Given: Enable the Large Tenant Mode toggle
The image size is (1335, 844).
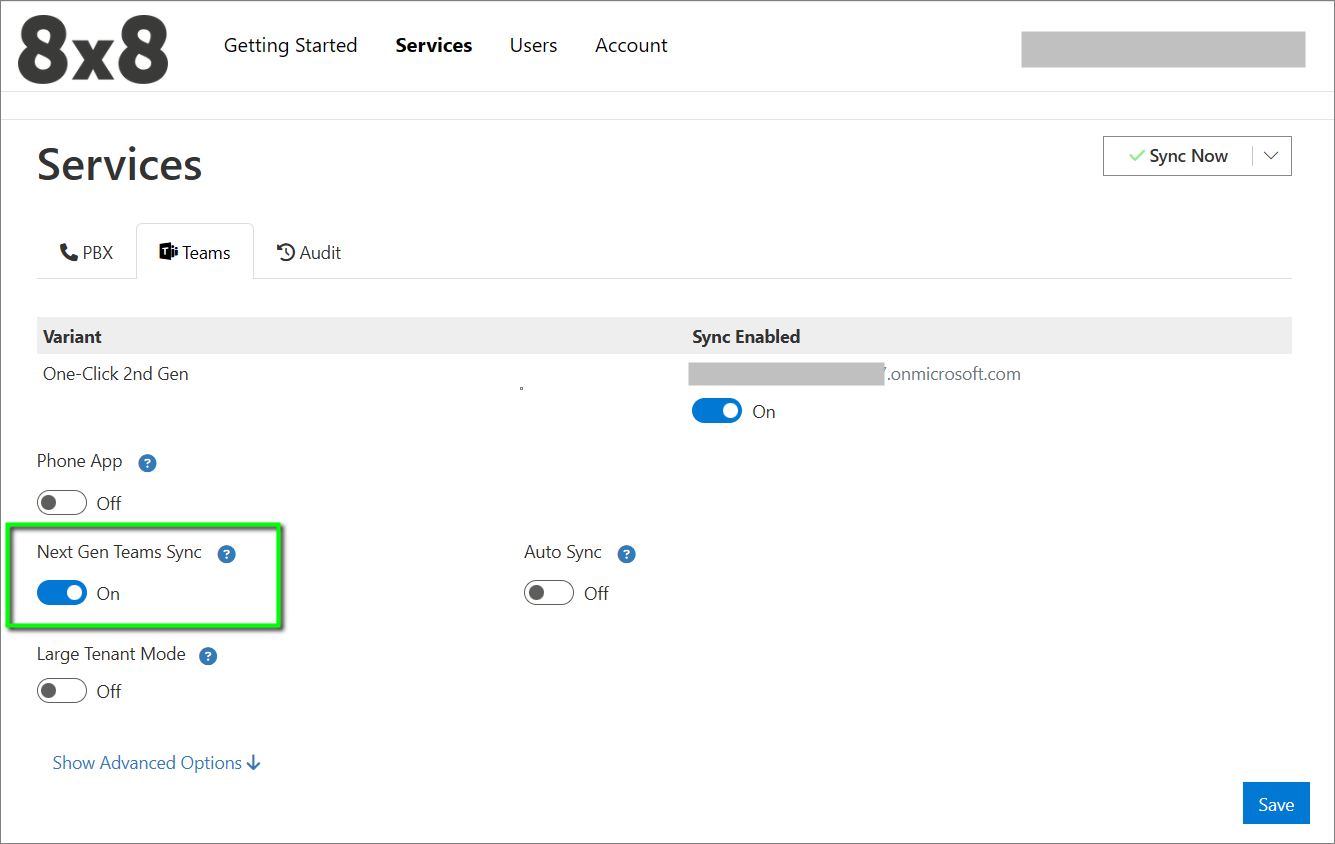Looking at the screenshot, I should (62, 691).
